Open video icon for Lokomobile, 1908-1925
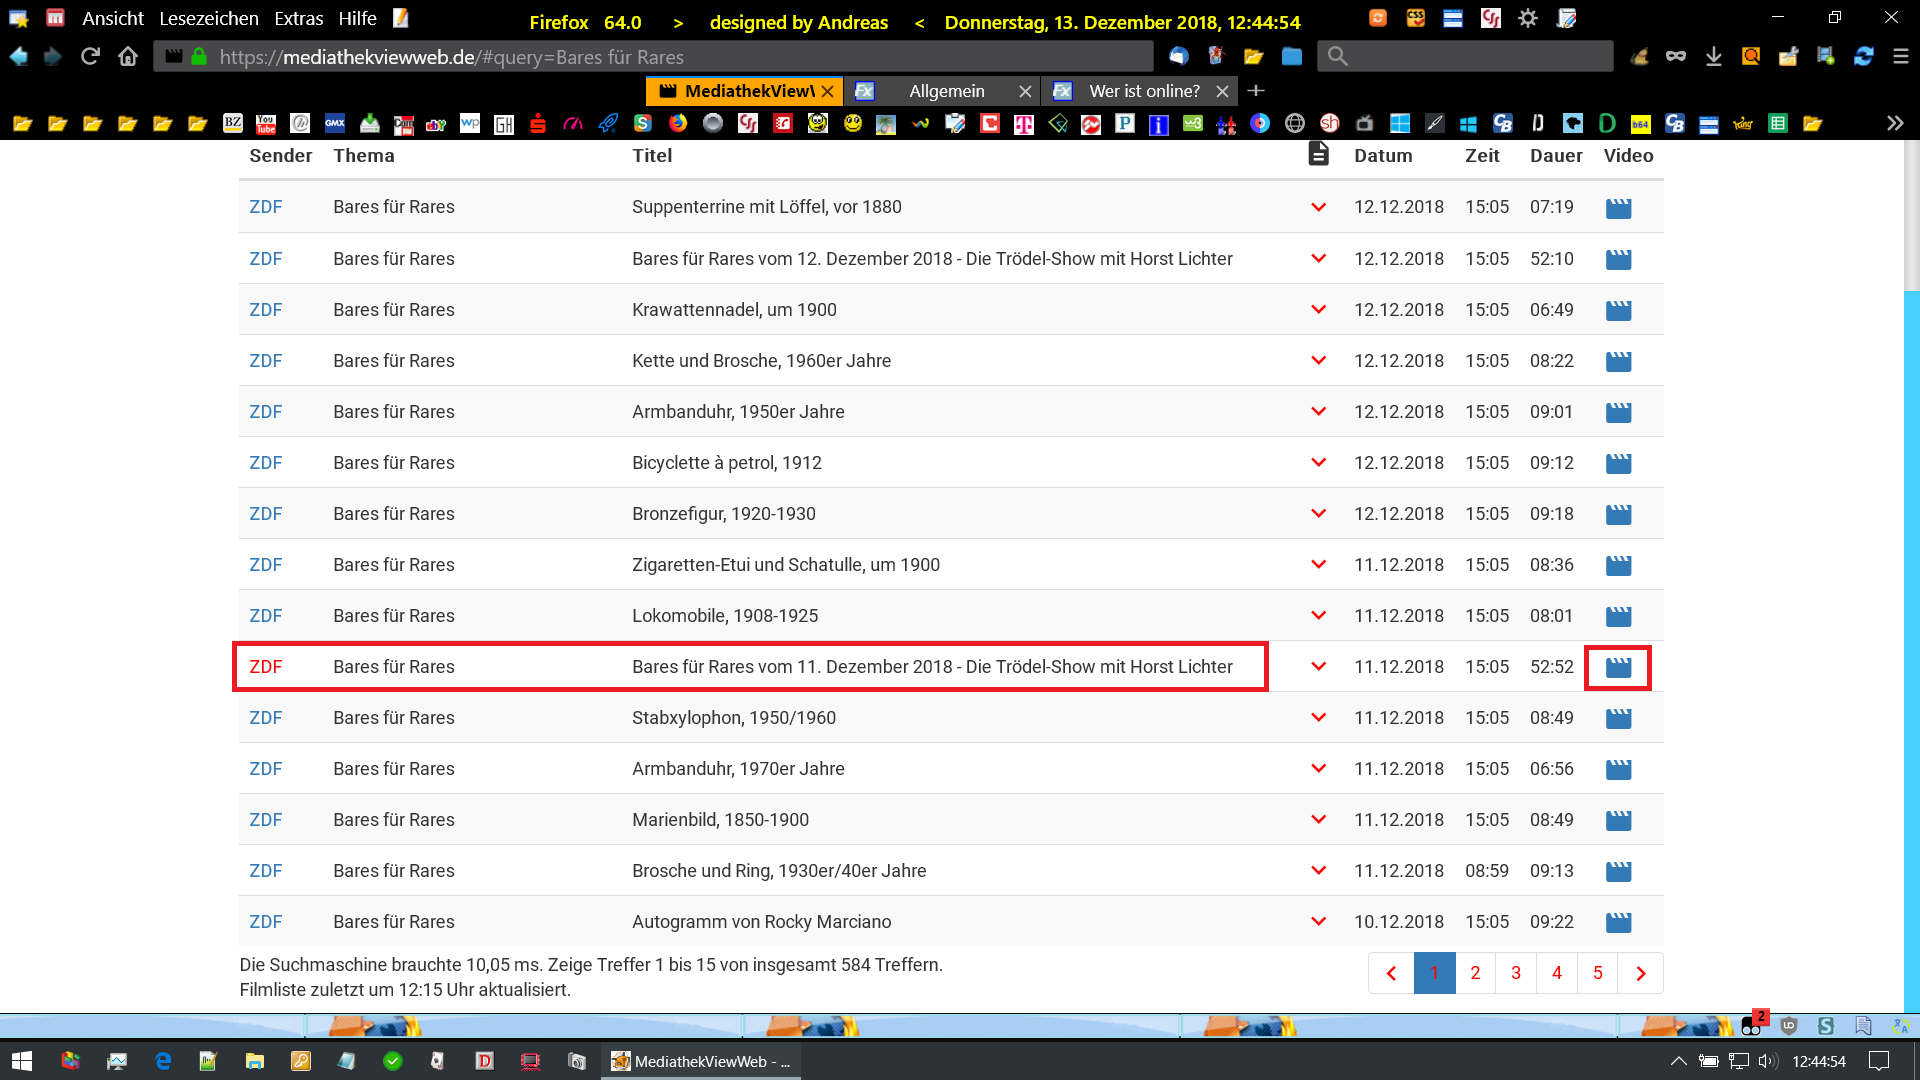 [x=1618, y=617]
